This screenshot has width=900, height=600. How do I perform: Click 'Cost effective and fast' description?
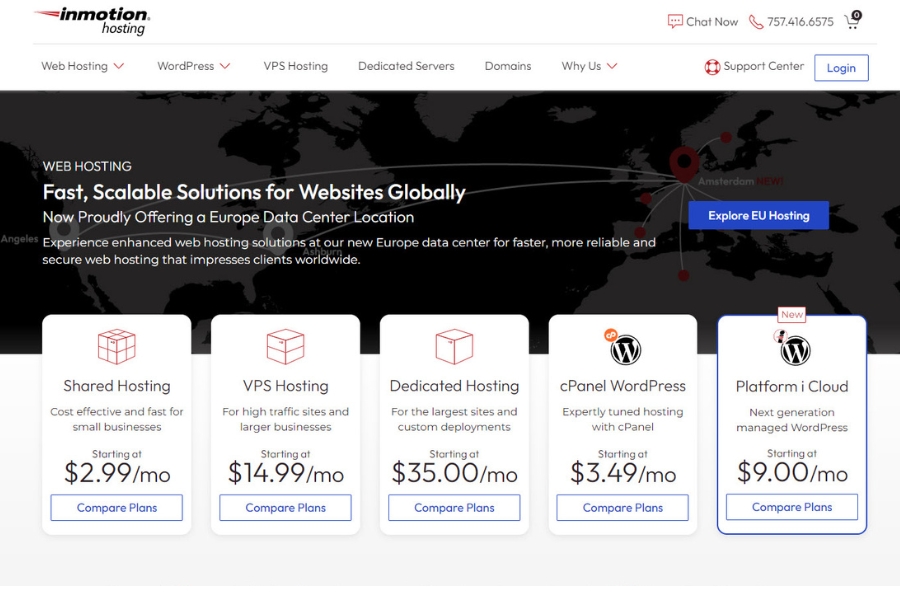pos(117,419)
